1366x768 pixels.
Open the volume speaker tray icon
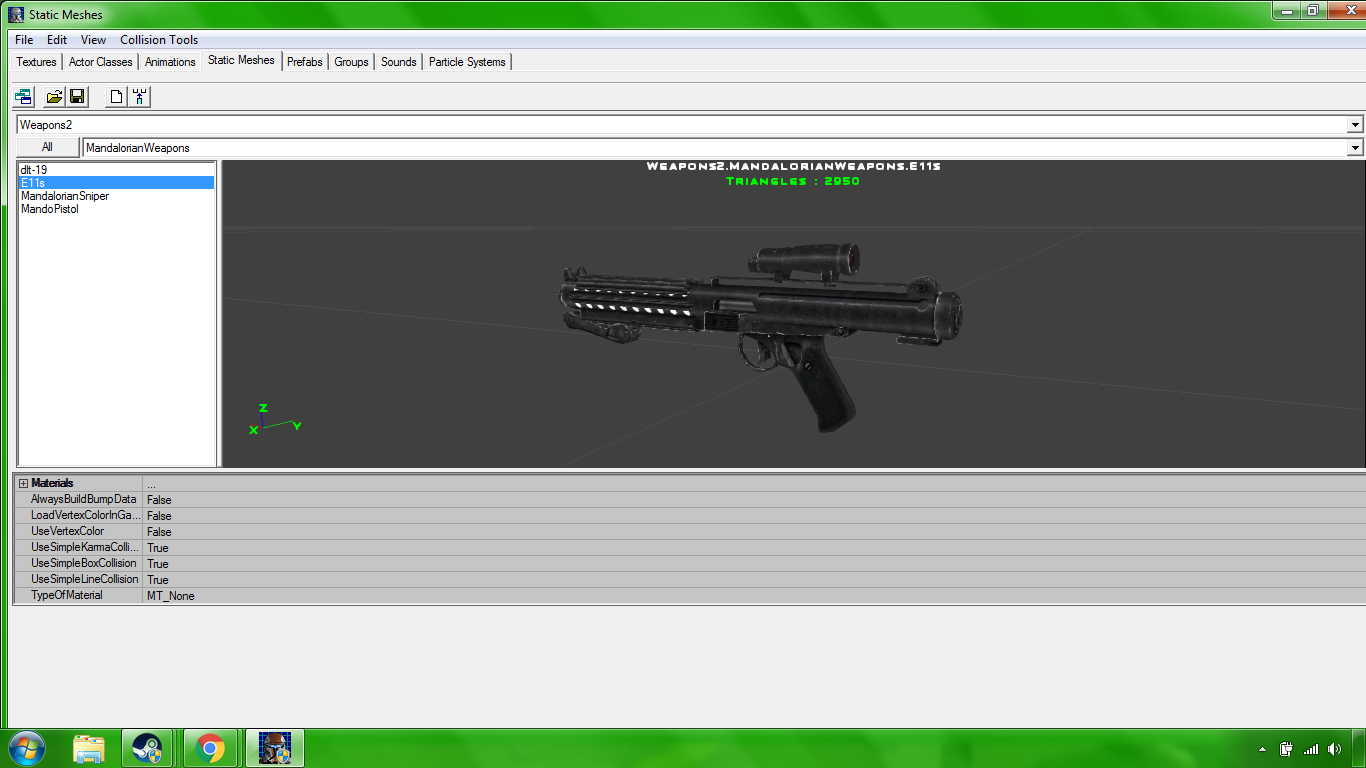click(1334, 749)
